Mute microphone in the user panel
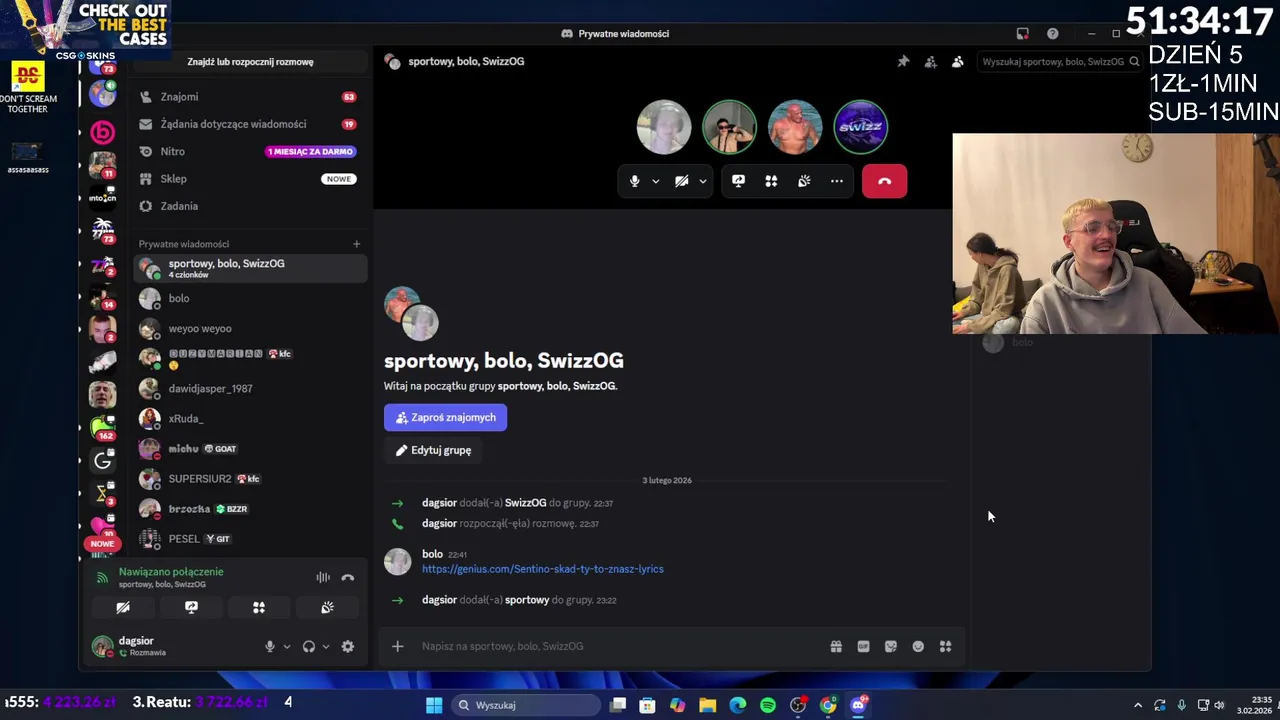The height and width of the screenshot is (720, 1280). (269, 646)
